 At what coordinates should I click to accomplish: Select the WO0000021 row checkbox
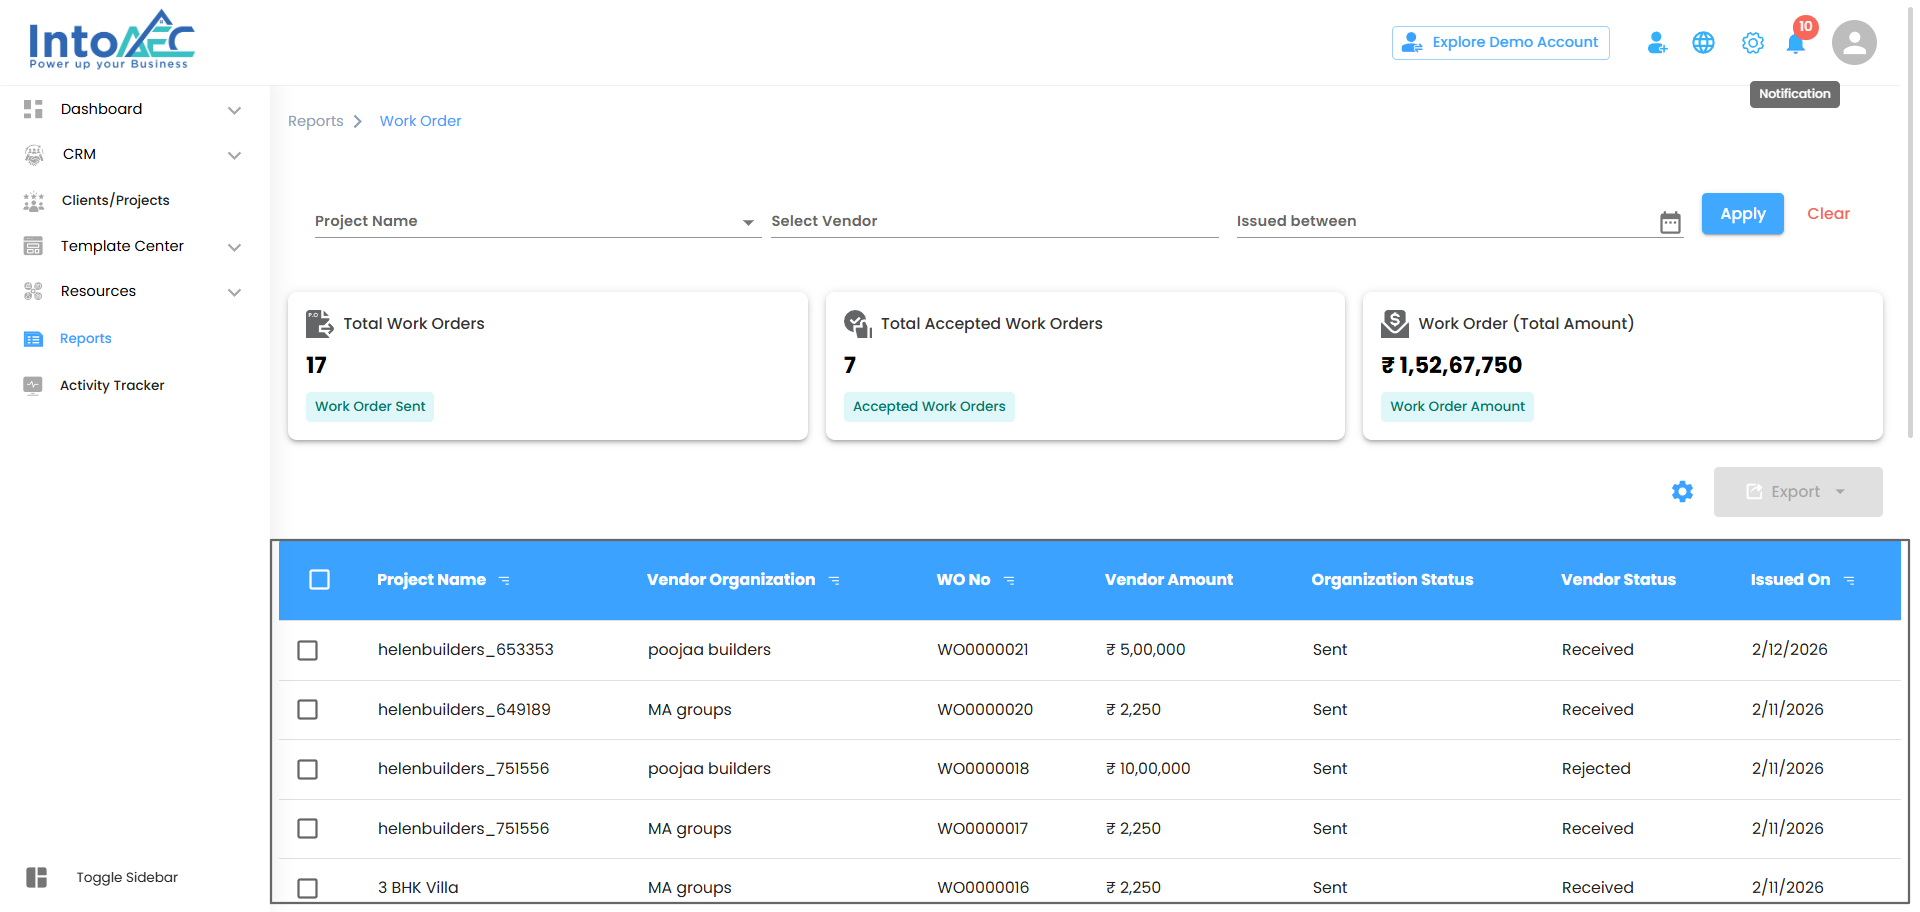click(308, 650)
